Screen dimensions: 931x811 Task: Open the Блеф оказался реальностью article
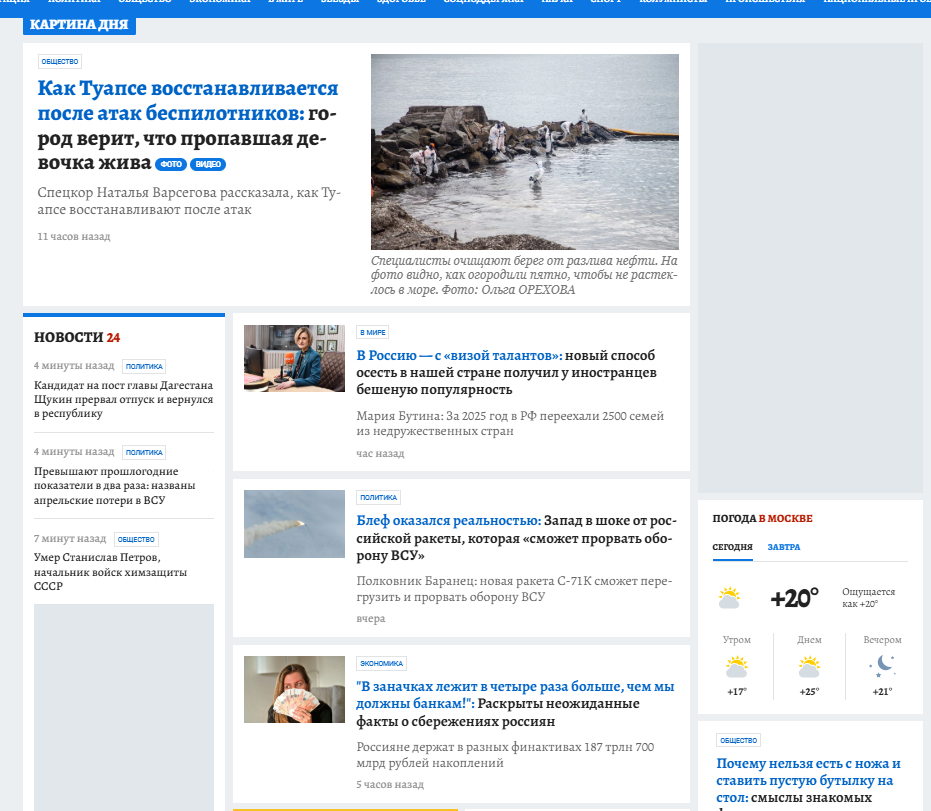(x=517, y=538)
